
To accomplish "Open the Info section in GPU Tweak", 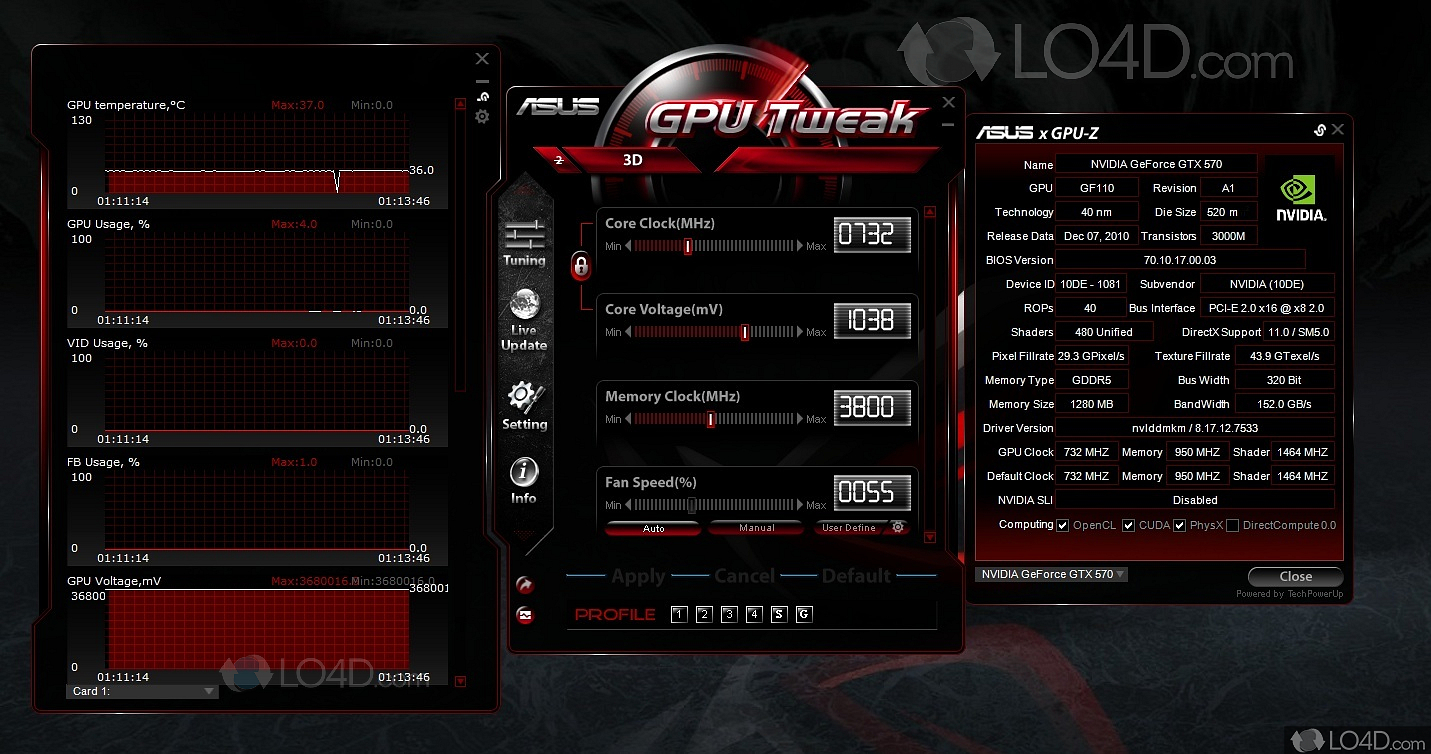I will [x=524, y=481].
